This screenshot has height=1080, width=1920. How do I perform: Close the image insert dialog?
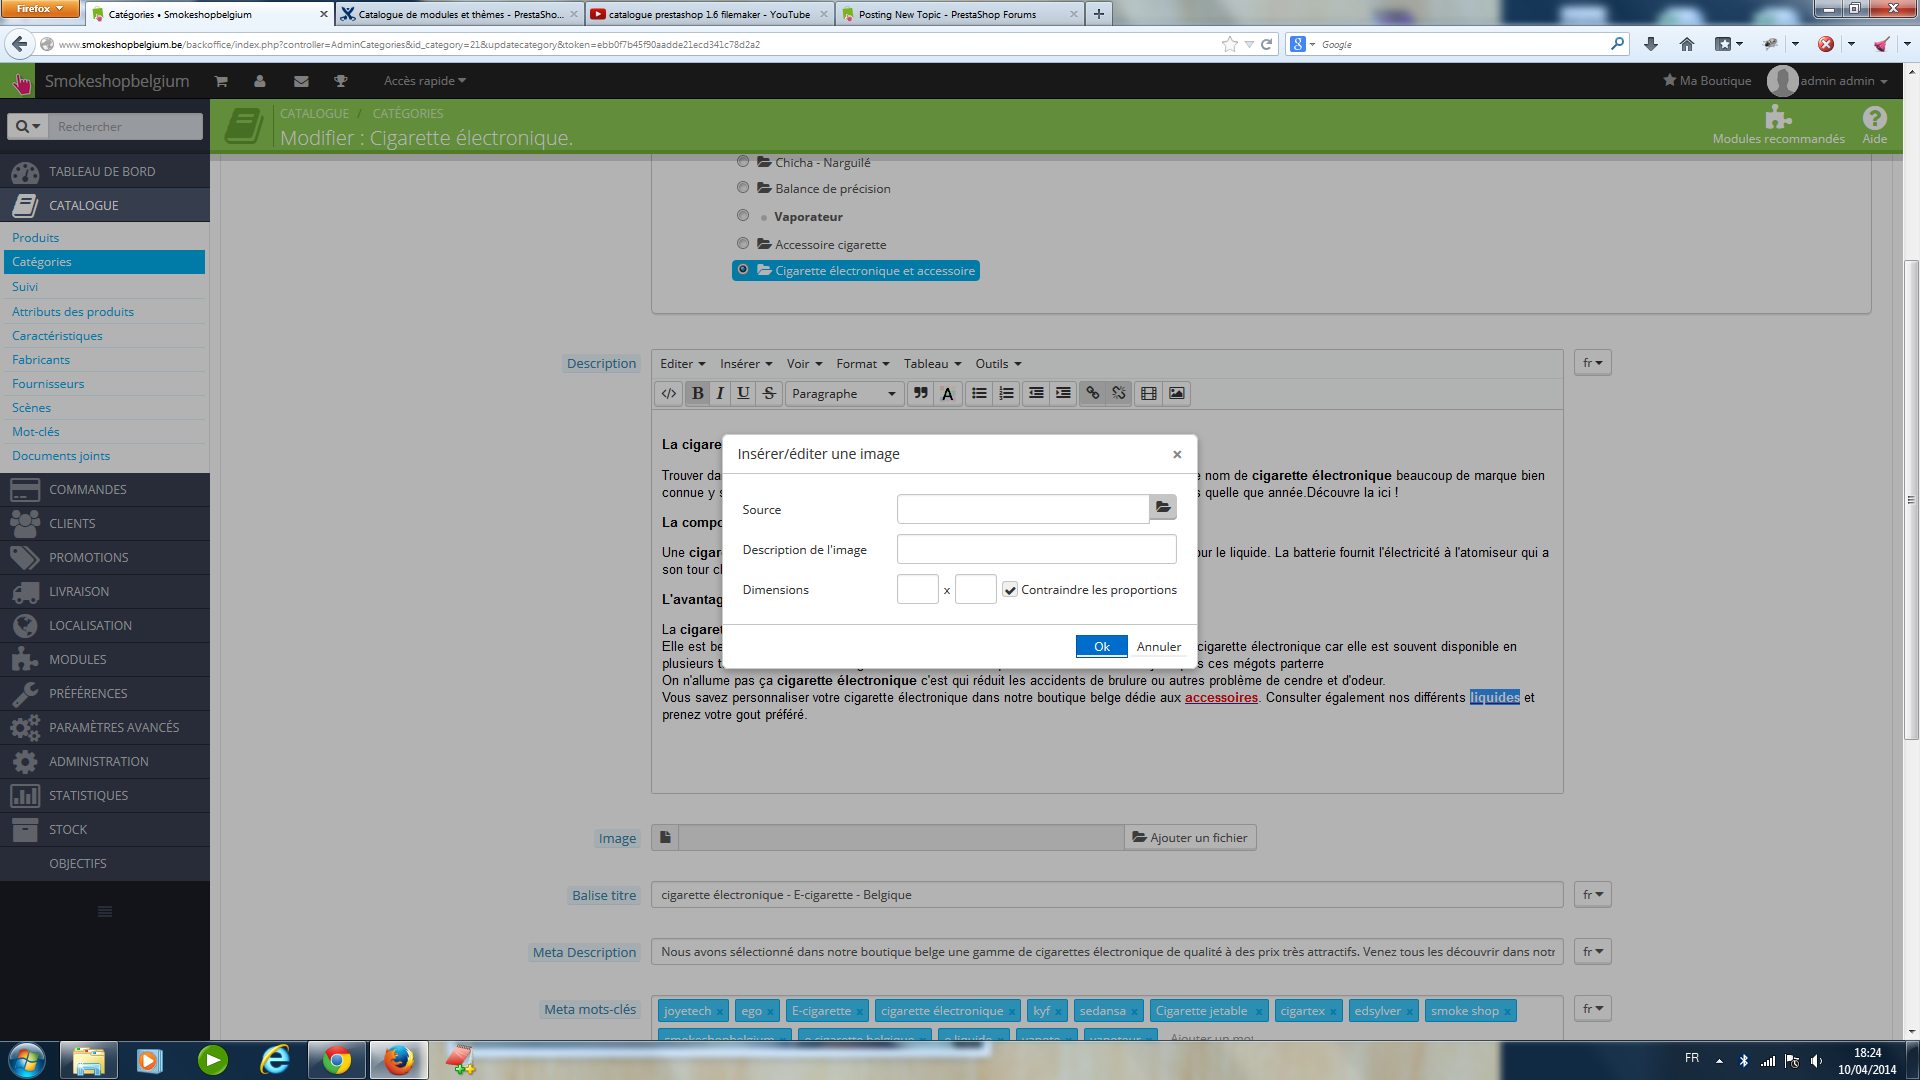click(1177, 454)
